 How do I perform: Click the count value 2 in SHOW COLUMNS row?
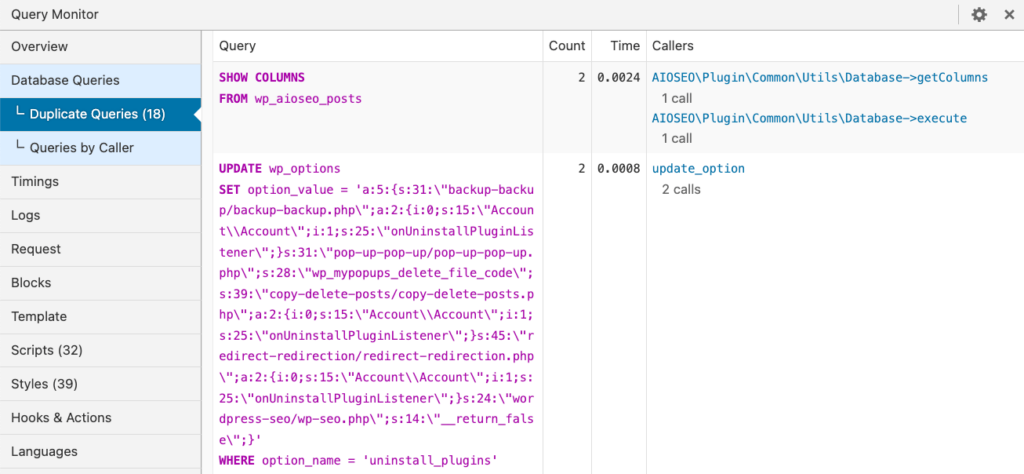tap(581, 78)
